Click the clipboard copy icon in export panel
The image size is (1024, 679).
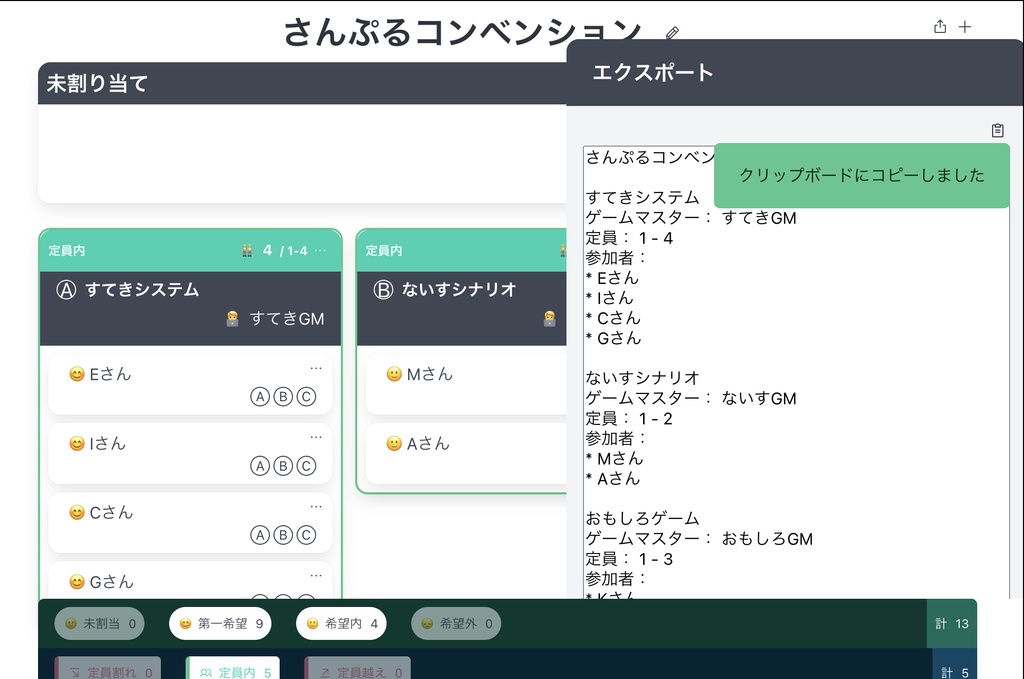tap(997, 129)
